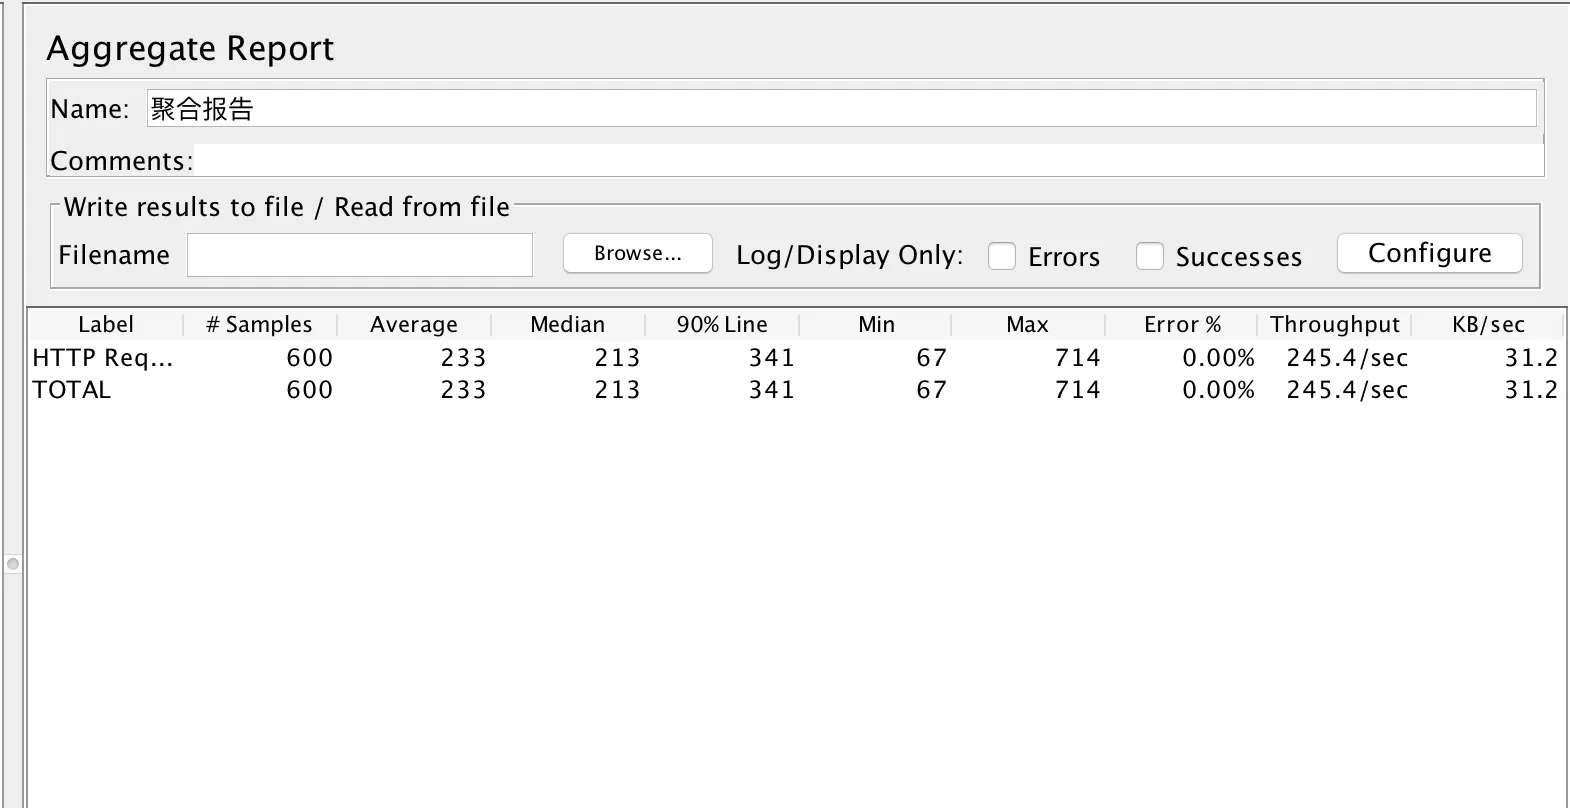Click the 213 median cell in the HTTP Req row
The width and height of the screenshot is (1570, 808).
617,358
